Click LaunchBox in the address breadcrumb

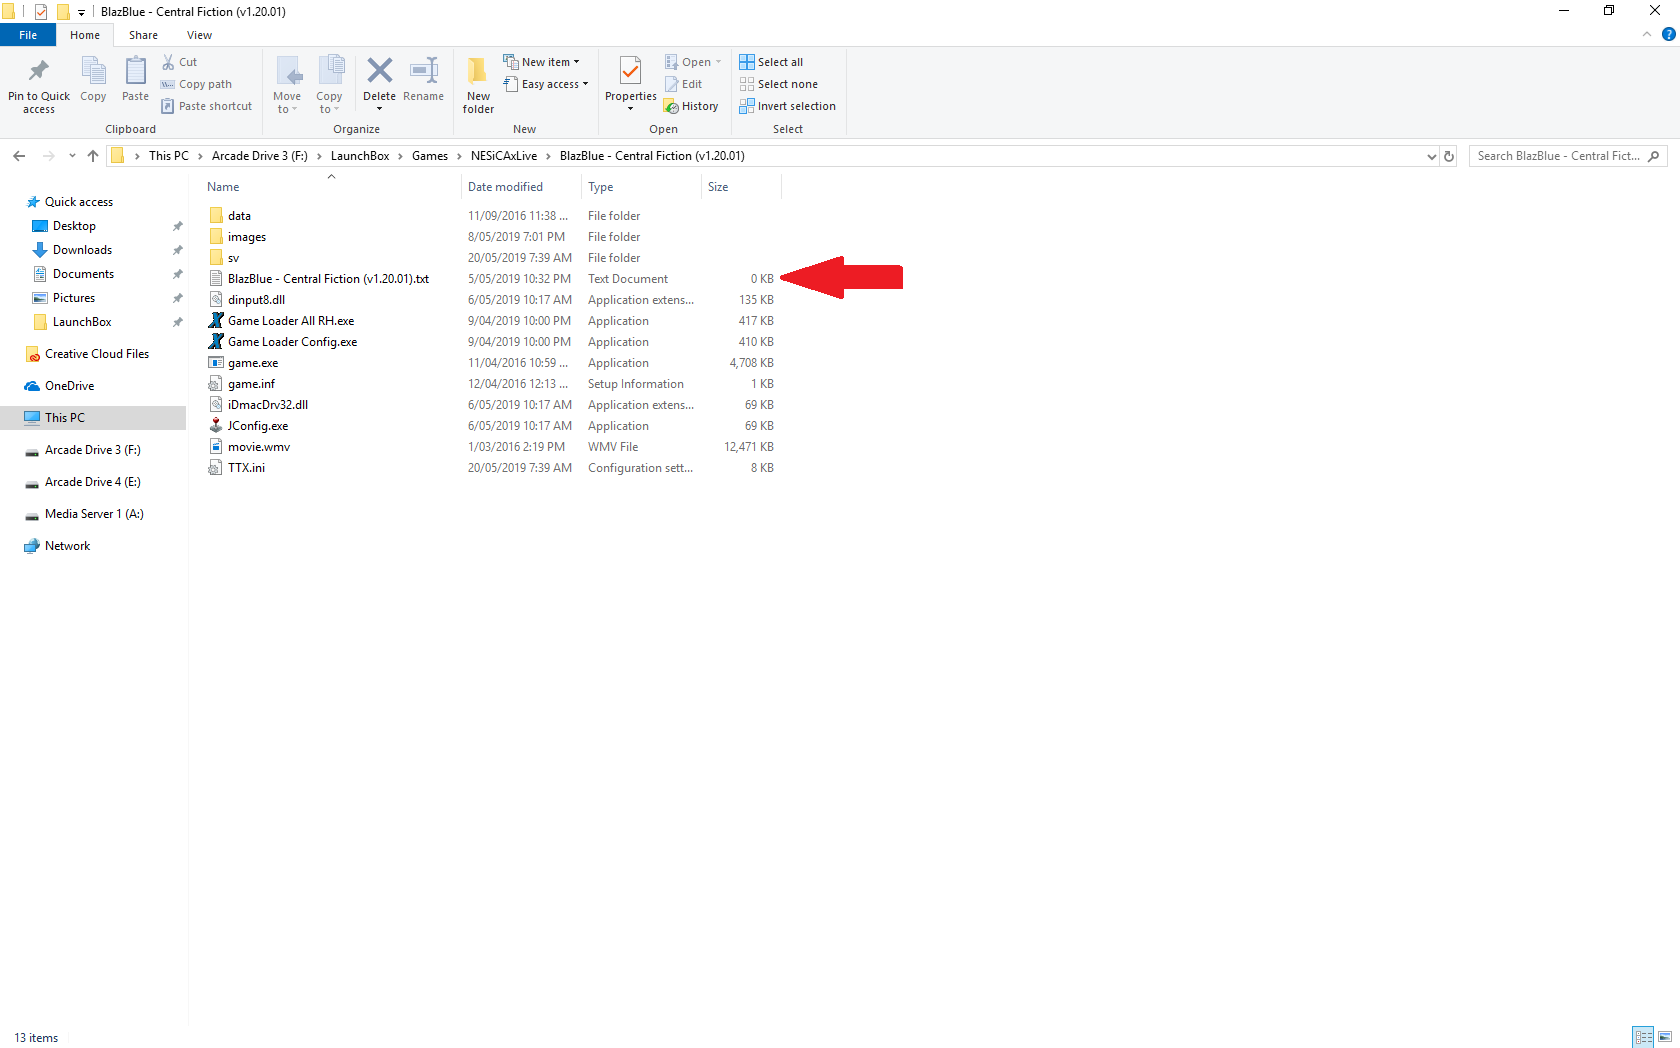[x=360, y=156]
